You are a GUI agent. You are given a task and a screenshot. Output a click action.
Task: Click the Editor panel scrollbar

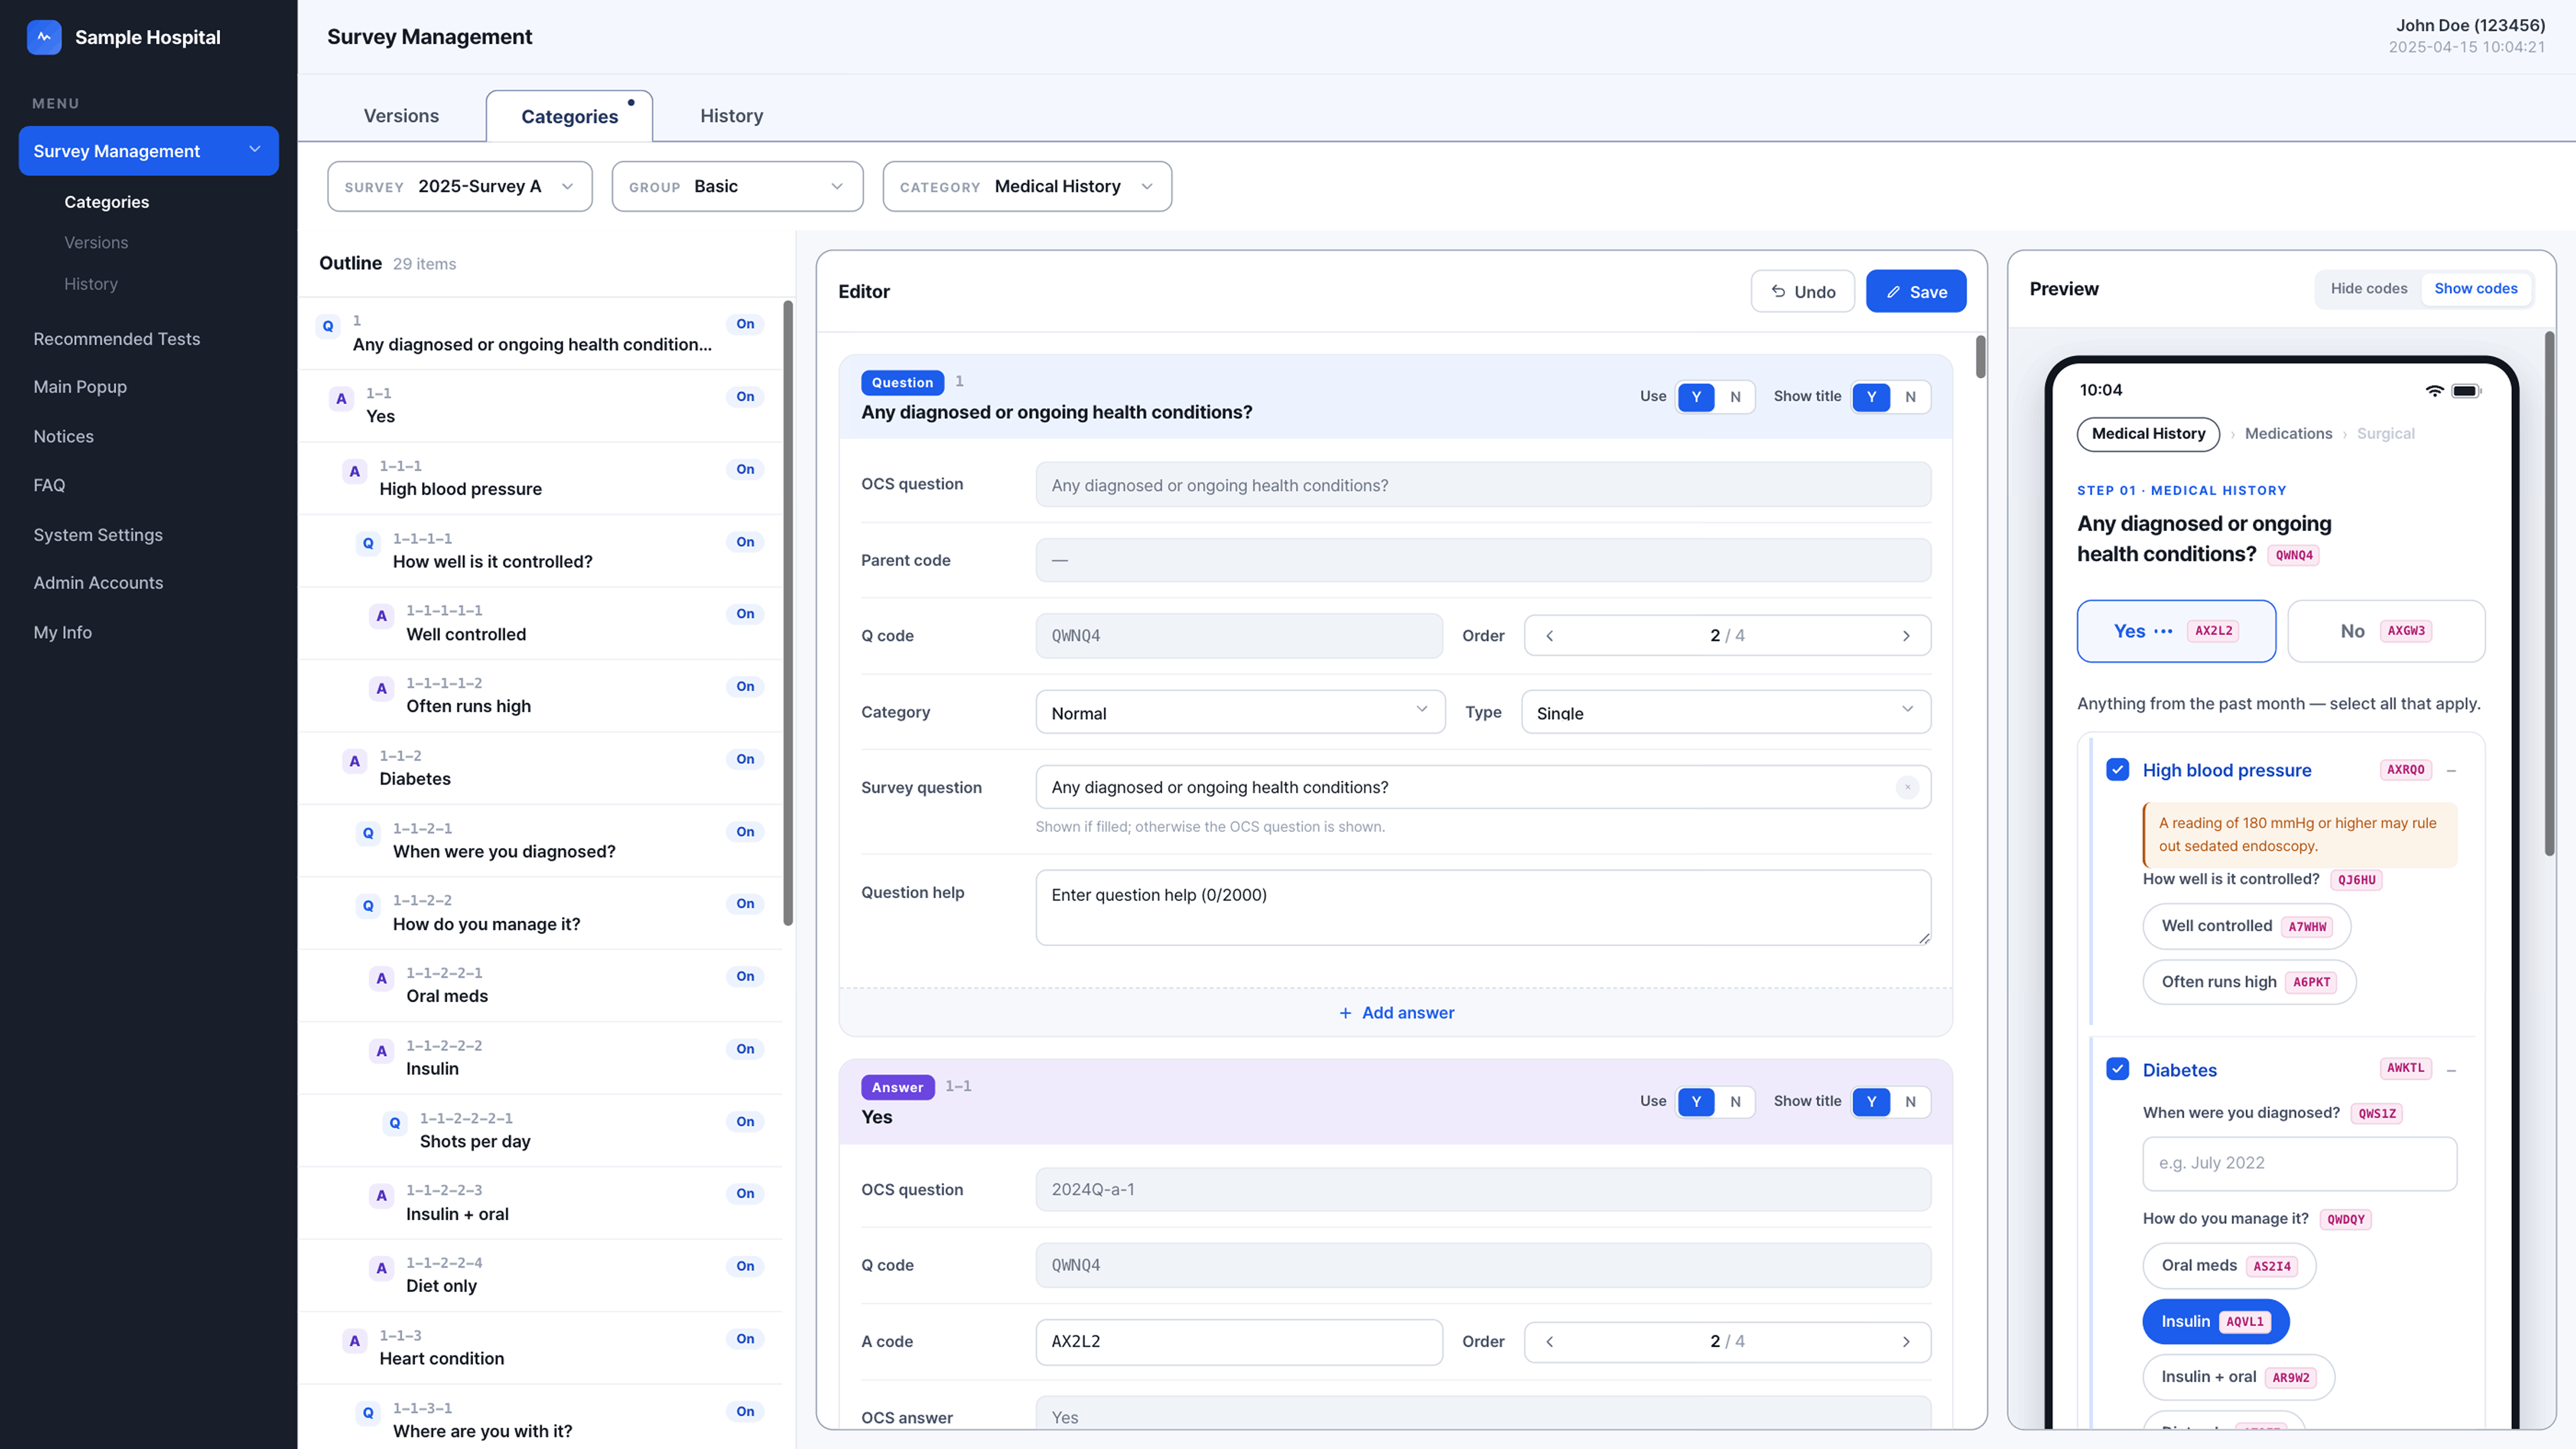point(1980,357)
